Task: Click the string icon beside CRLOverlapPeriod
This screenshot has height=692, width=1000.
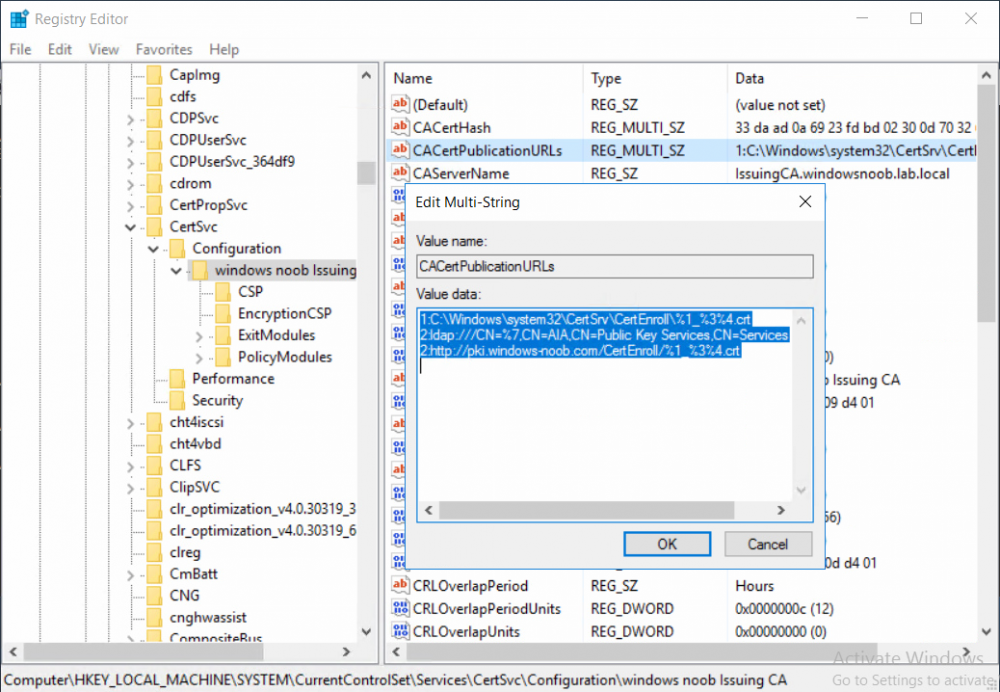Action: tap(400, 585)
